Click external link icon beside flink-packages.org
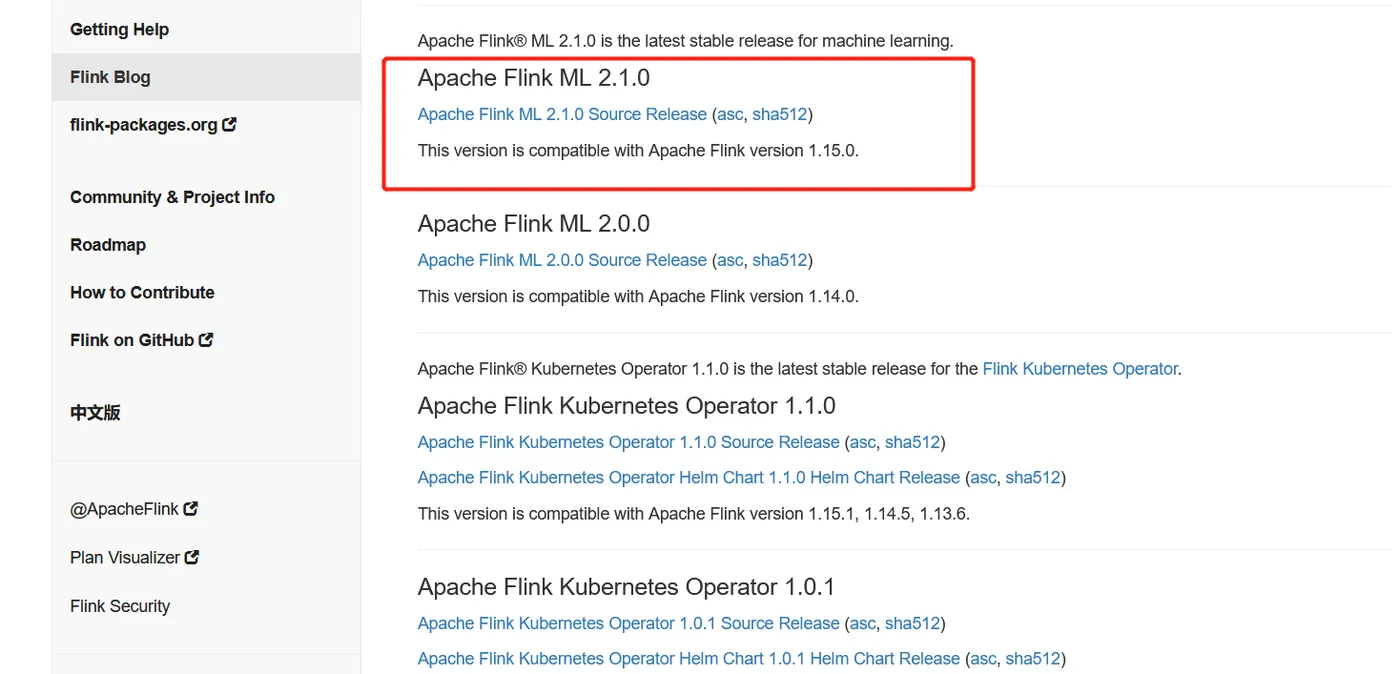1400x674 pixels. point(230,125)
